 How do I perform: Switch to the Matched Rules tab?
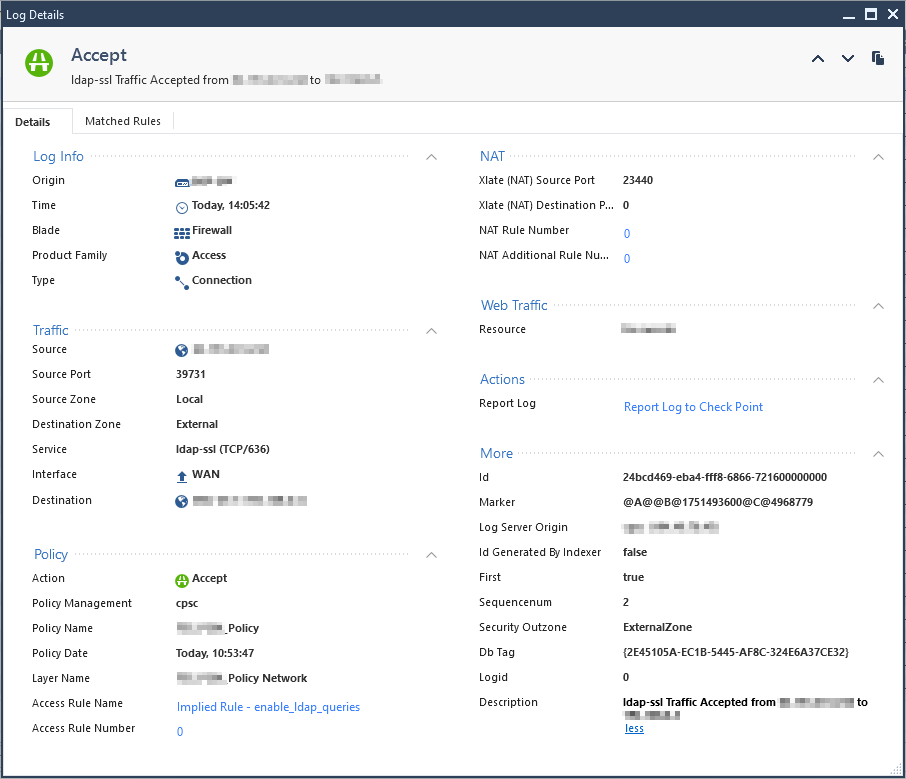123,121
